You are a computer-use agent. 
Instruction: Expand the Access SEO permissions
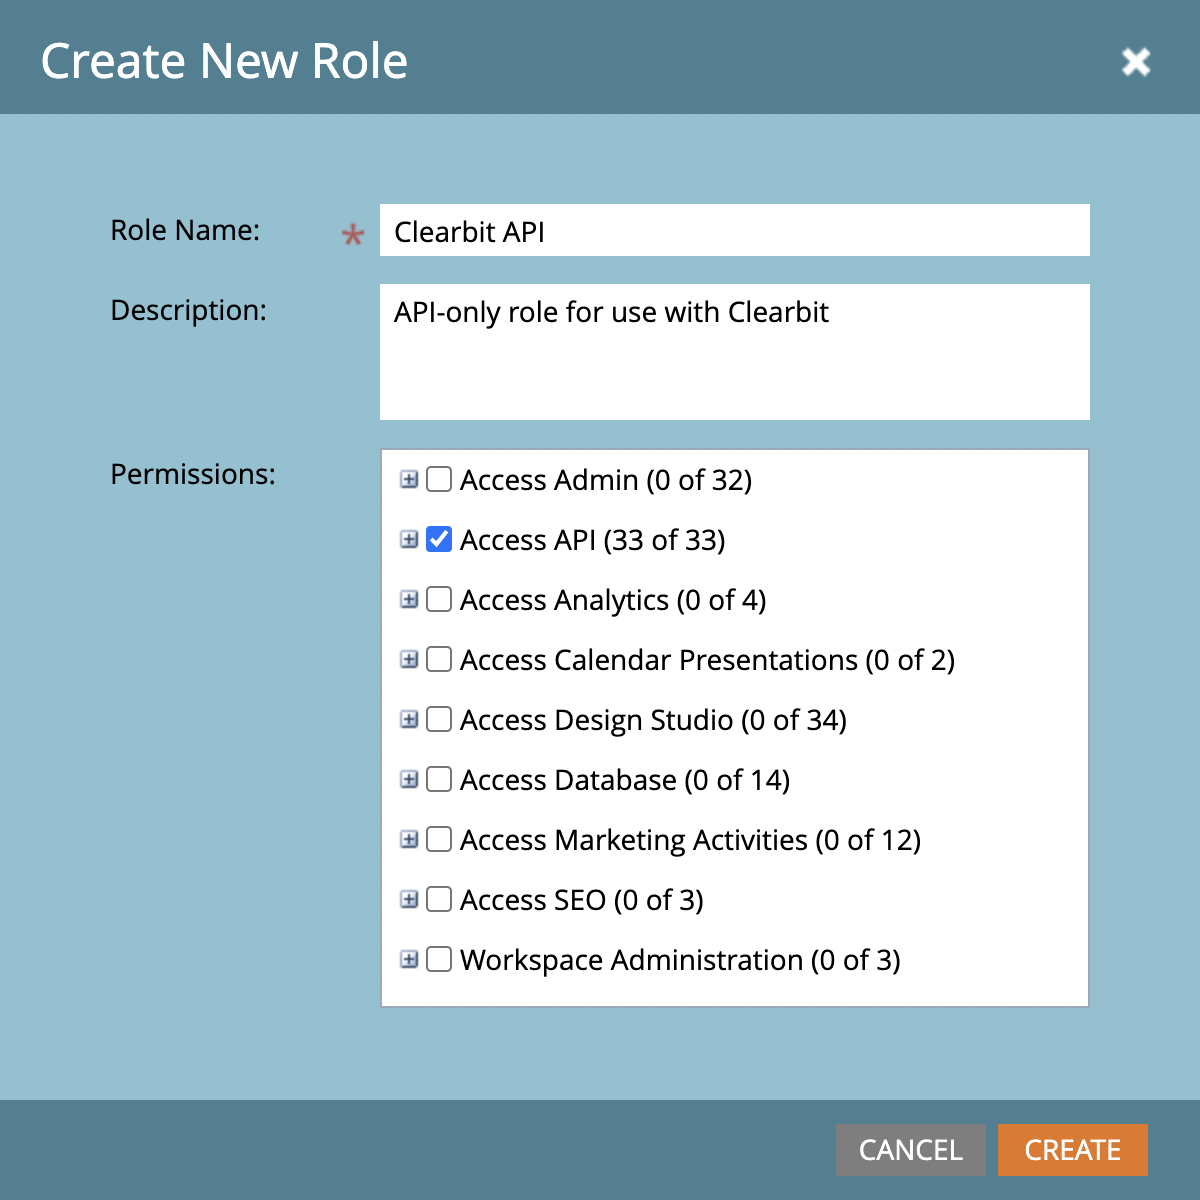pos(409,899)
